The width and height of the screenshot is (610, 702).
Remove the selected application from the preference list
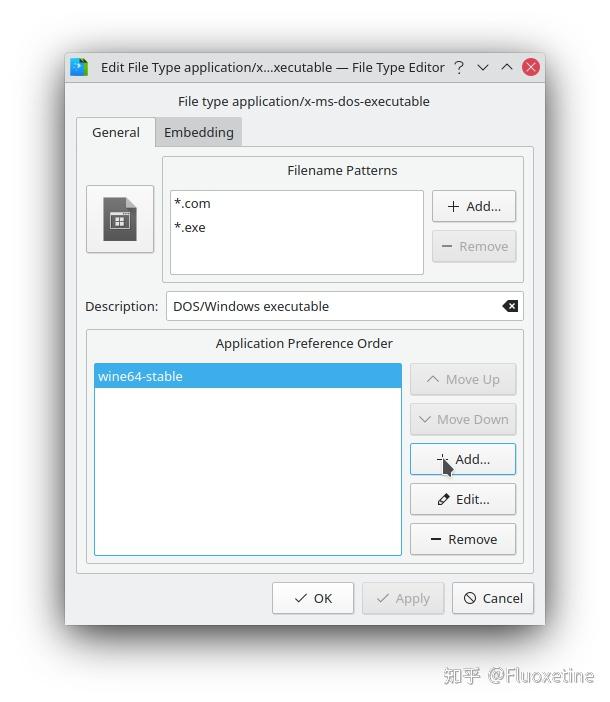[463, 539]
